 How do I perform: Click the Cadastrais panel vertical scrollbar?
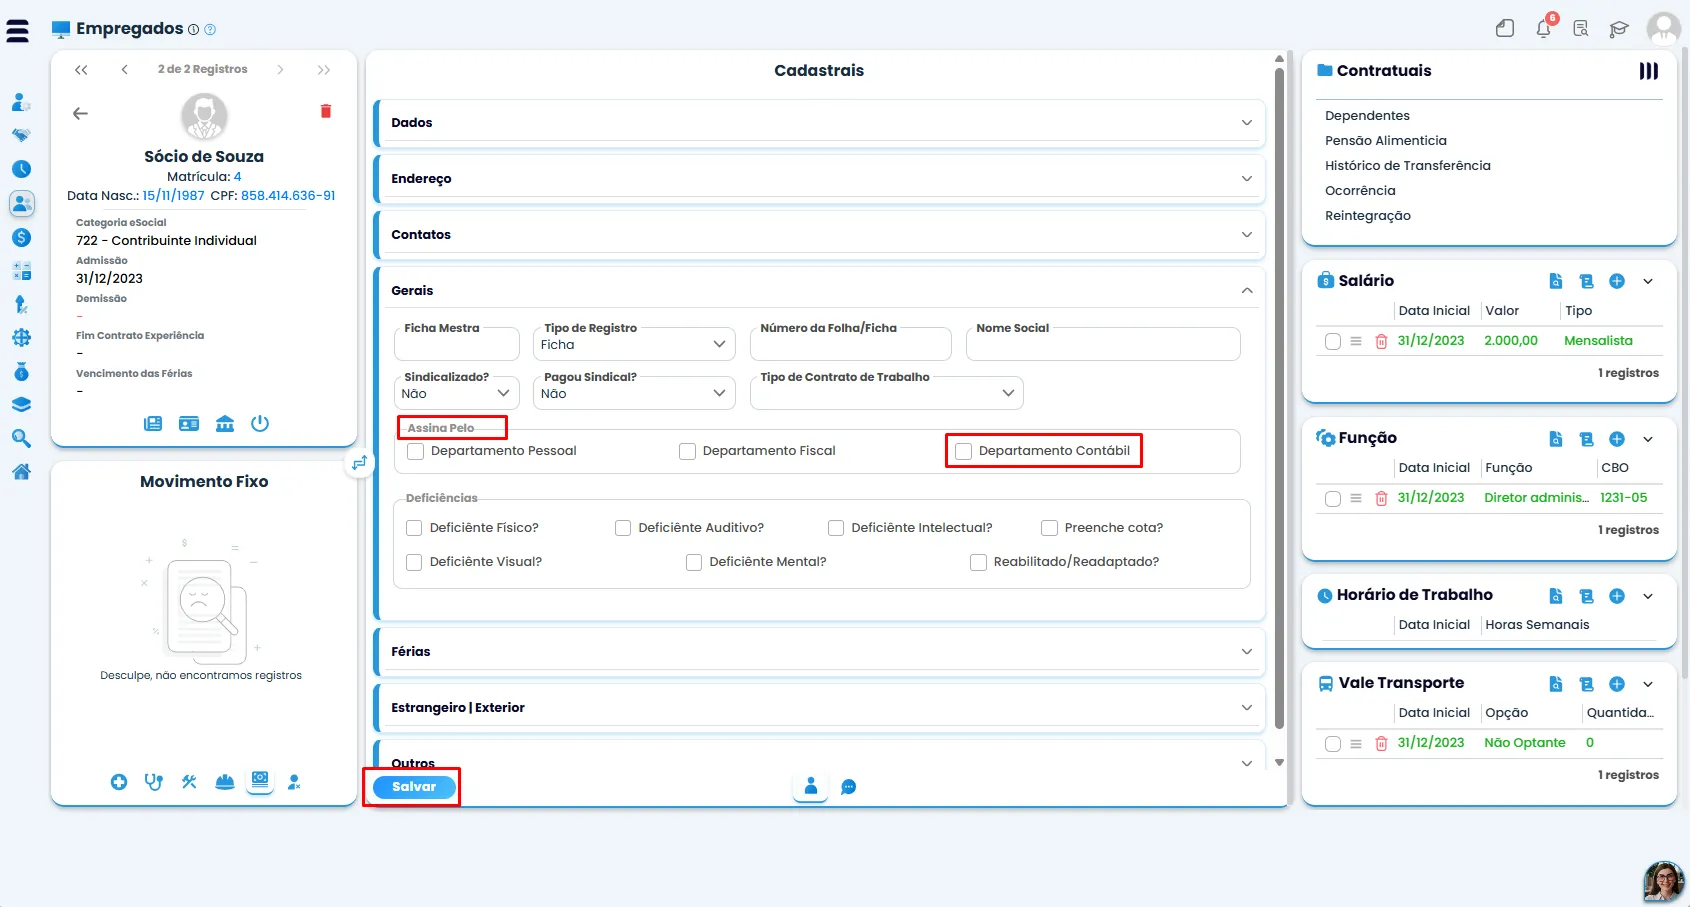coord(1279,400)
